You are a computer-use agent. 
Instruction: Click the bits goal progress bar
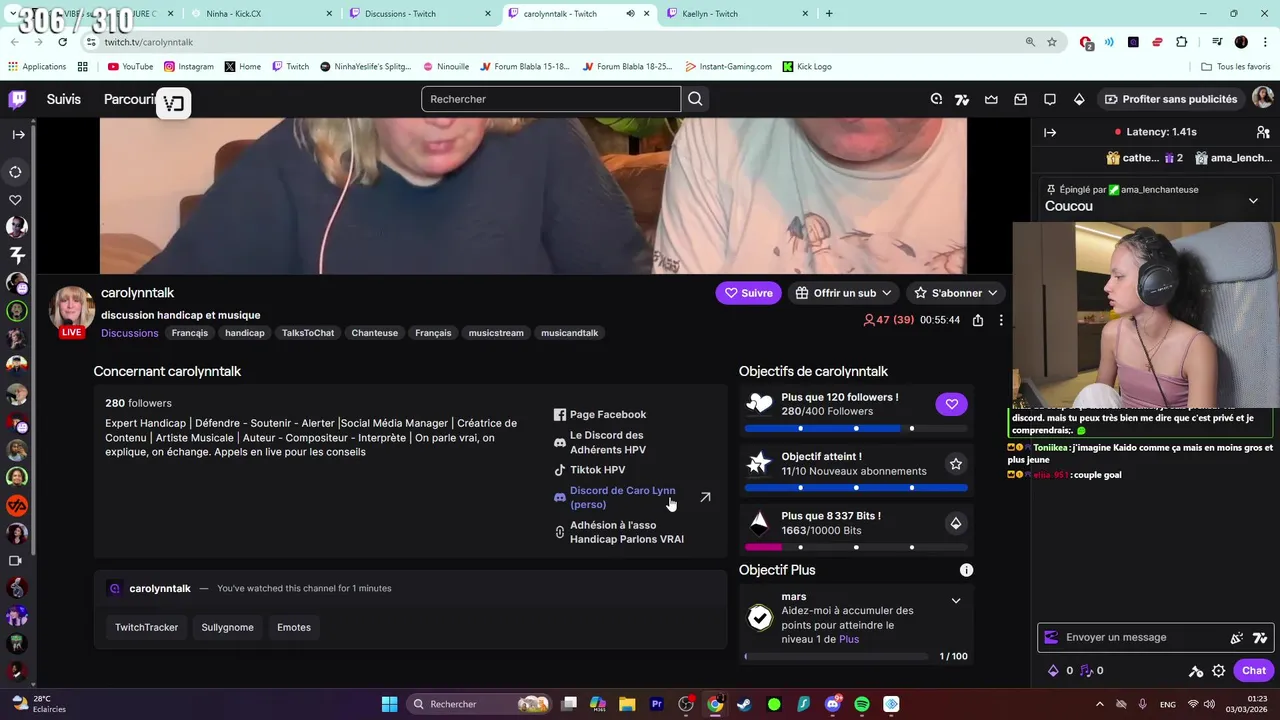855,547
